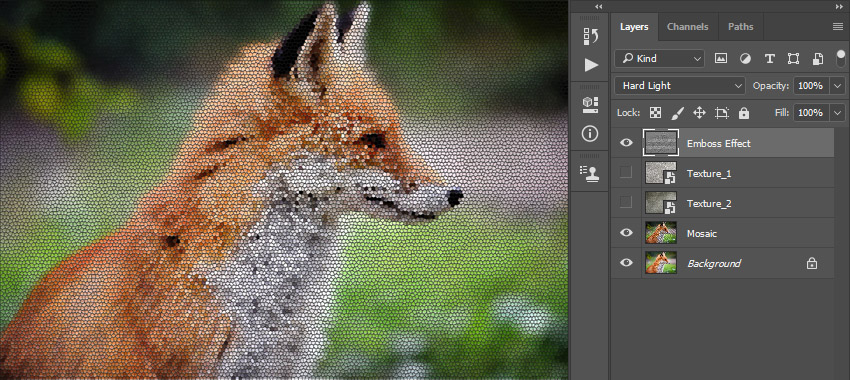Viewport: 850px width, 380px height.
Task: Open the Kind filter type dropdown
Action: click(x=659, y=59)
